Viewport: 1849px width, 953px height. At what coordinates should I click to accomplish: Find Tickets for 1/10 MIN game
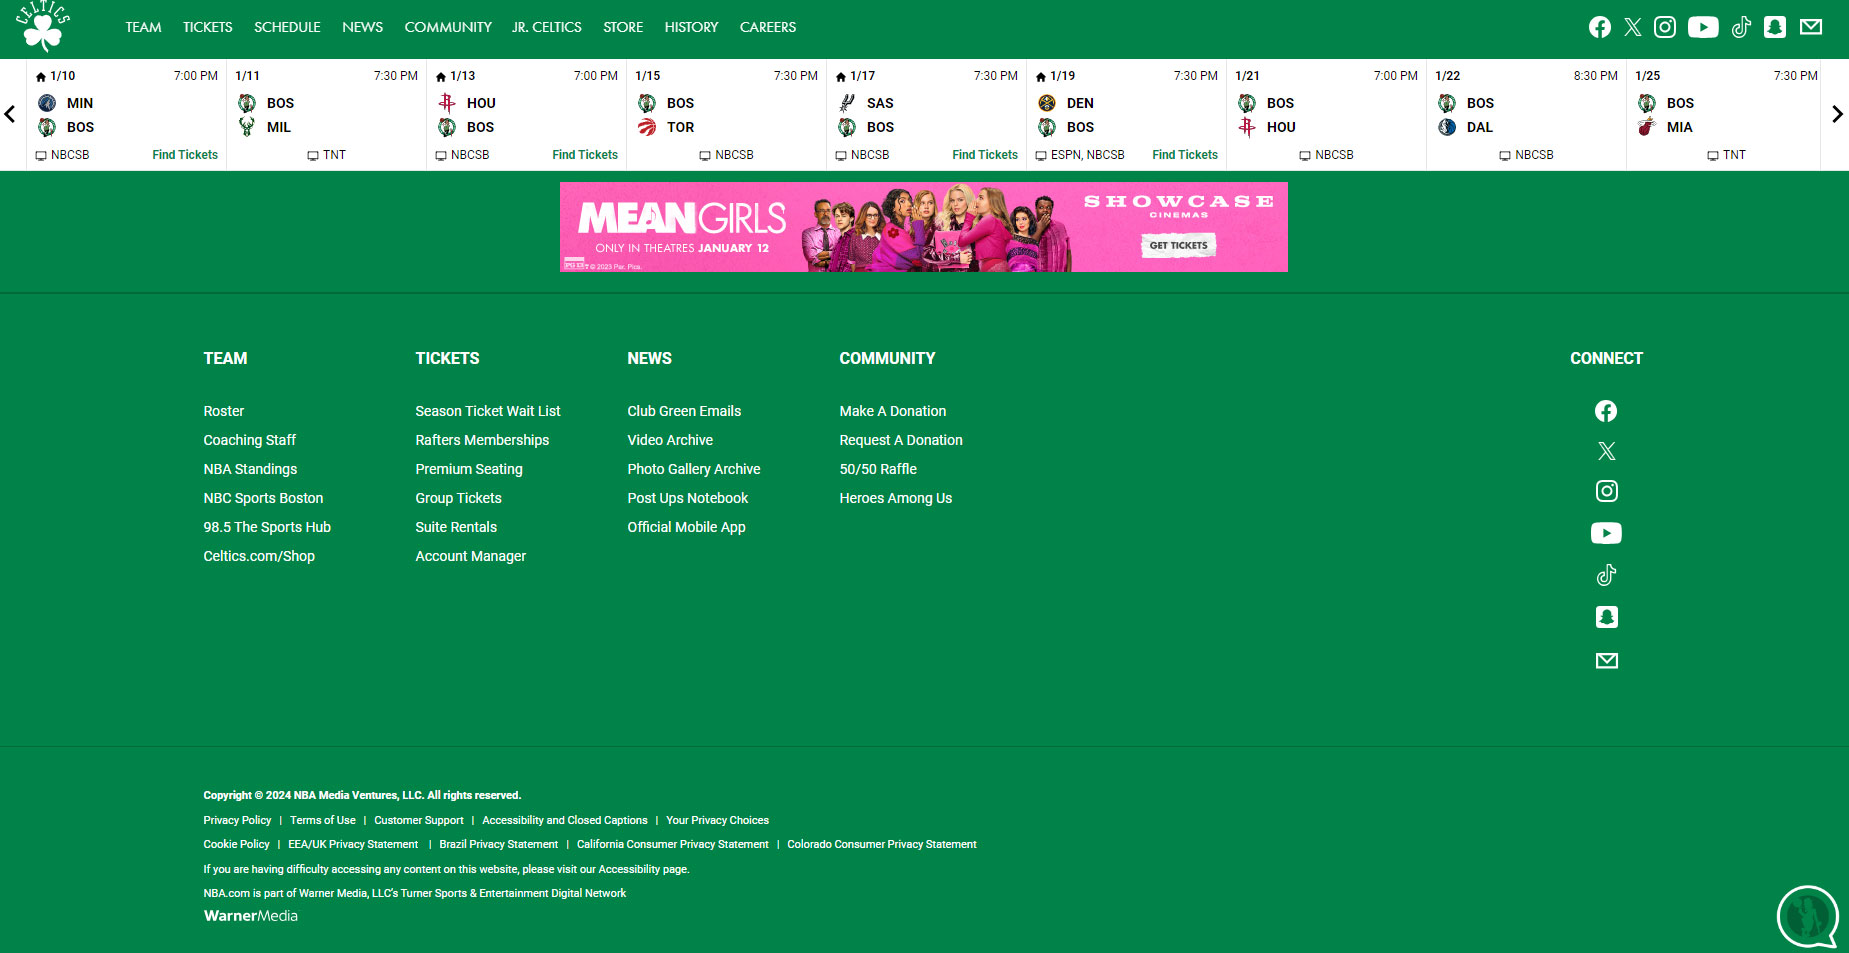[185, 155]
